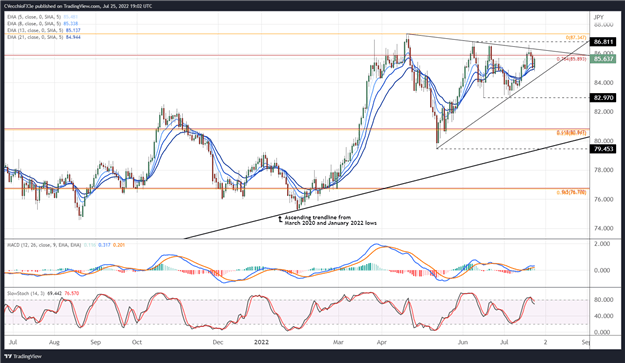Click the Jun label on the time axis
This screenshot has width=625, height=363.
(463, 342)
